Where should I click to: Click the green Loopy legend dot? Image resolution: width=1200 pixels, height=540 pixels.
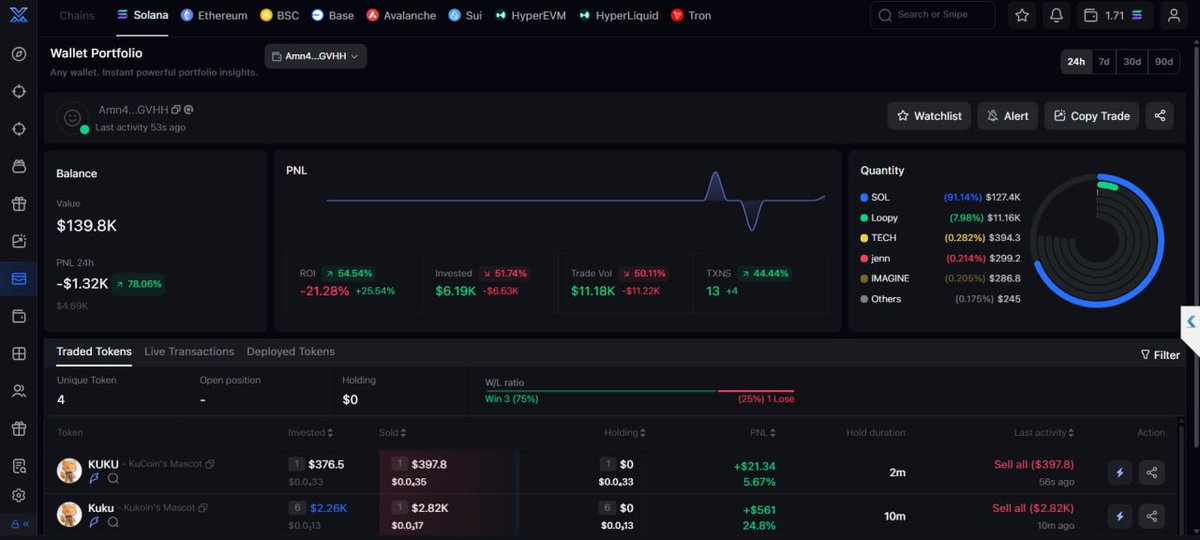pos(863,218)
